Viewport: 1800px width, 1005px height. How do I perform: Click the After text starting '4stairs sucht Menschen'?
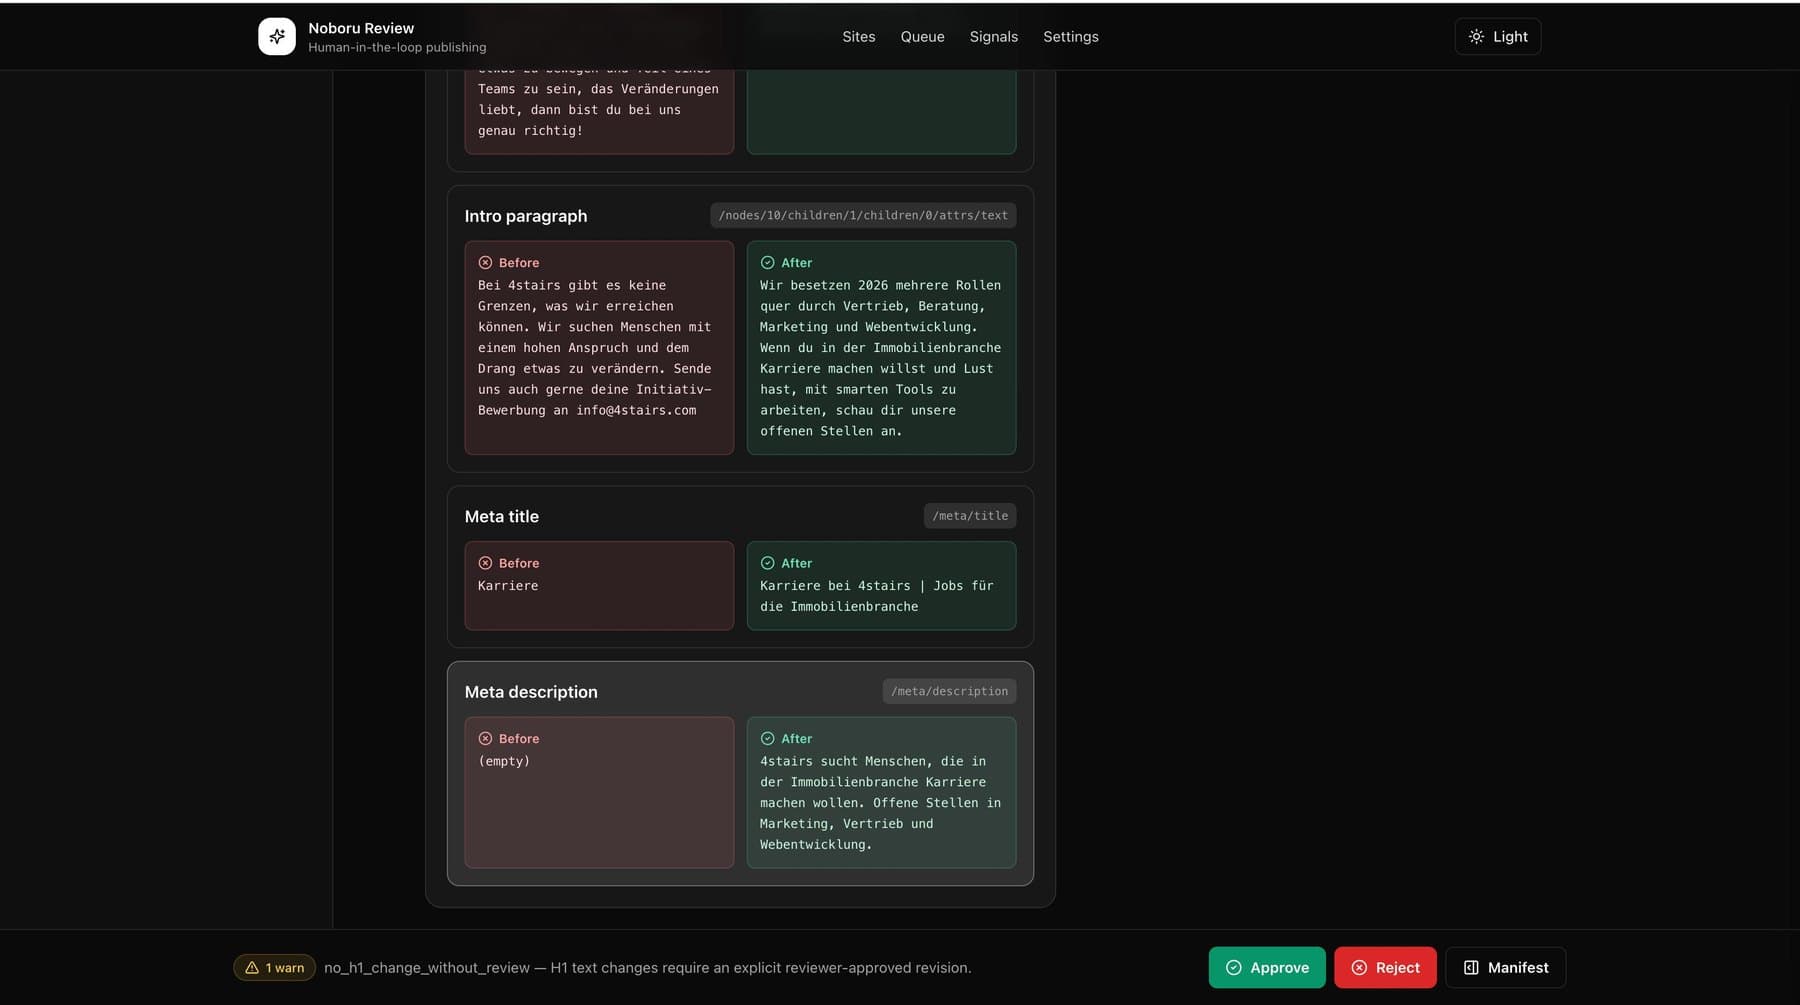880,803
